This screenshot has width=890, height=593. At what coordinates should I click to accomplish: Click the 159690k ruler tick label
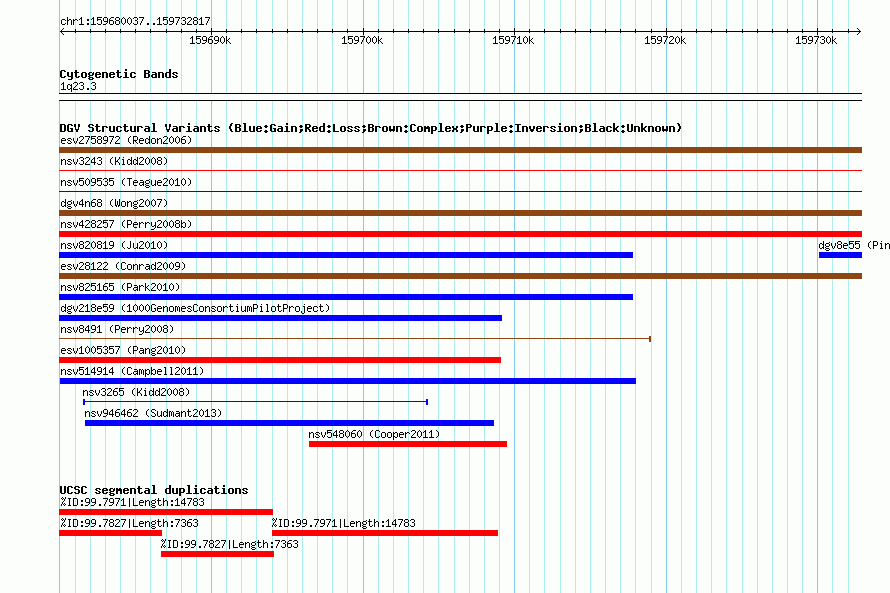coord(210,41)
